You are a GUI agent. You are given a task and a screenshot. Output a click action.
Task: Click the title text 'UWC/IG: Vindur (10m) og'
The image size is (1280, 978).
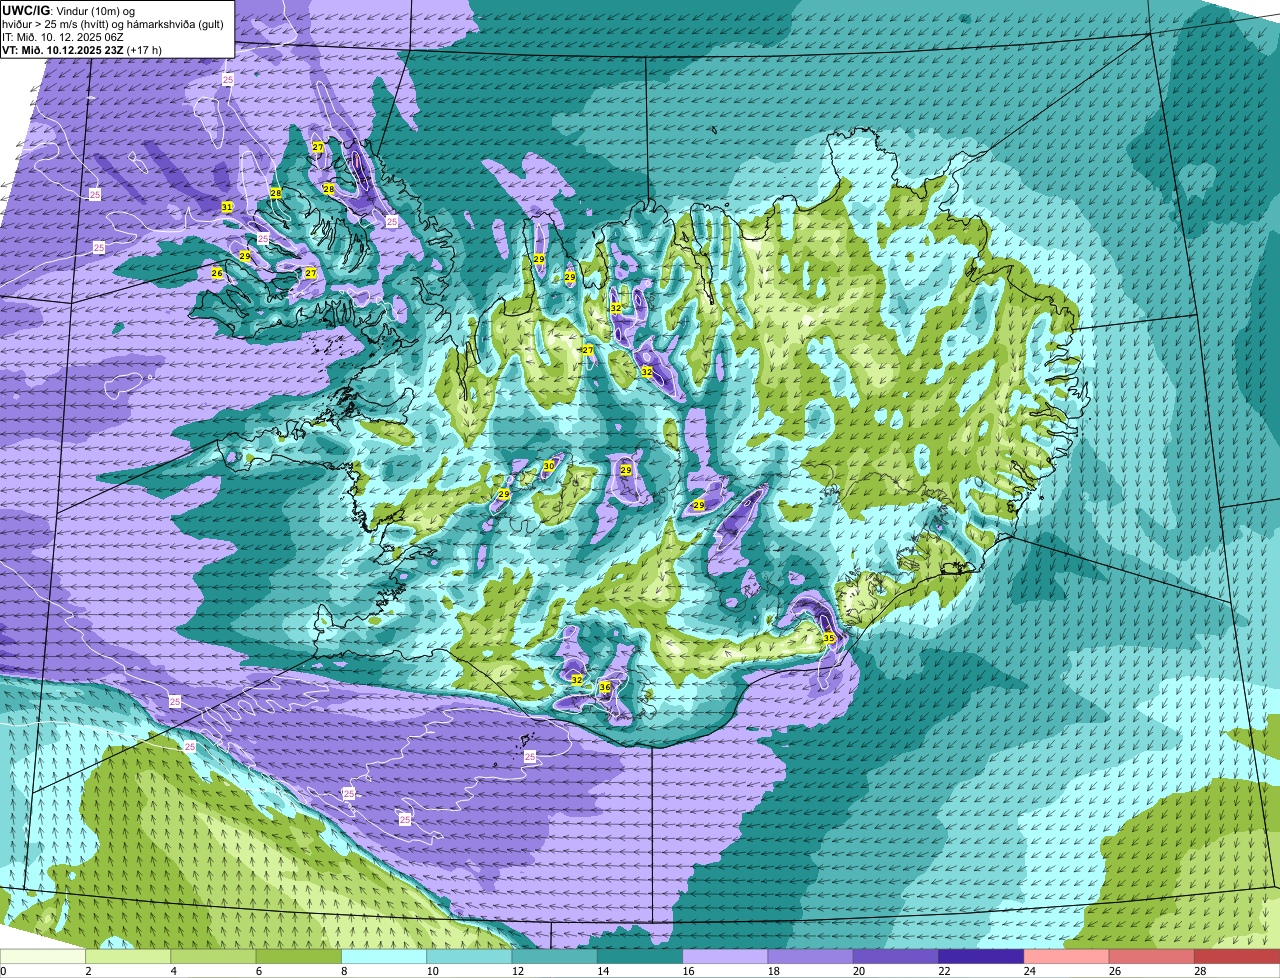[69, 10]
